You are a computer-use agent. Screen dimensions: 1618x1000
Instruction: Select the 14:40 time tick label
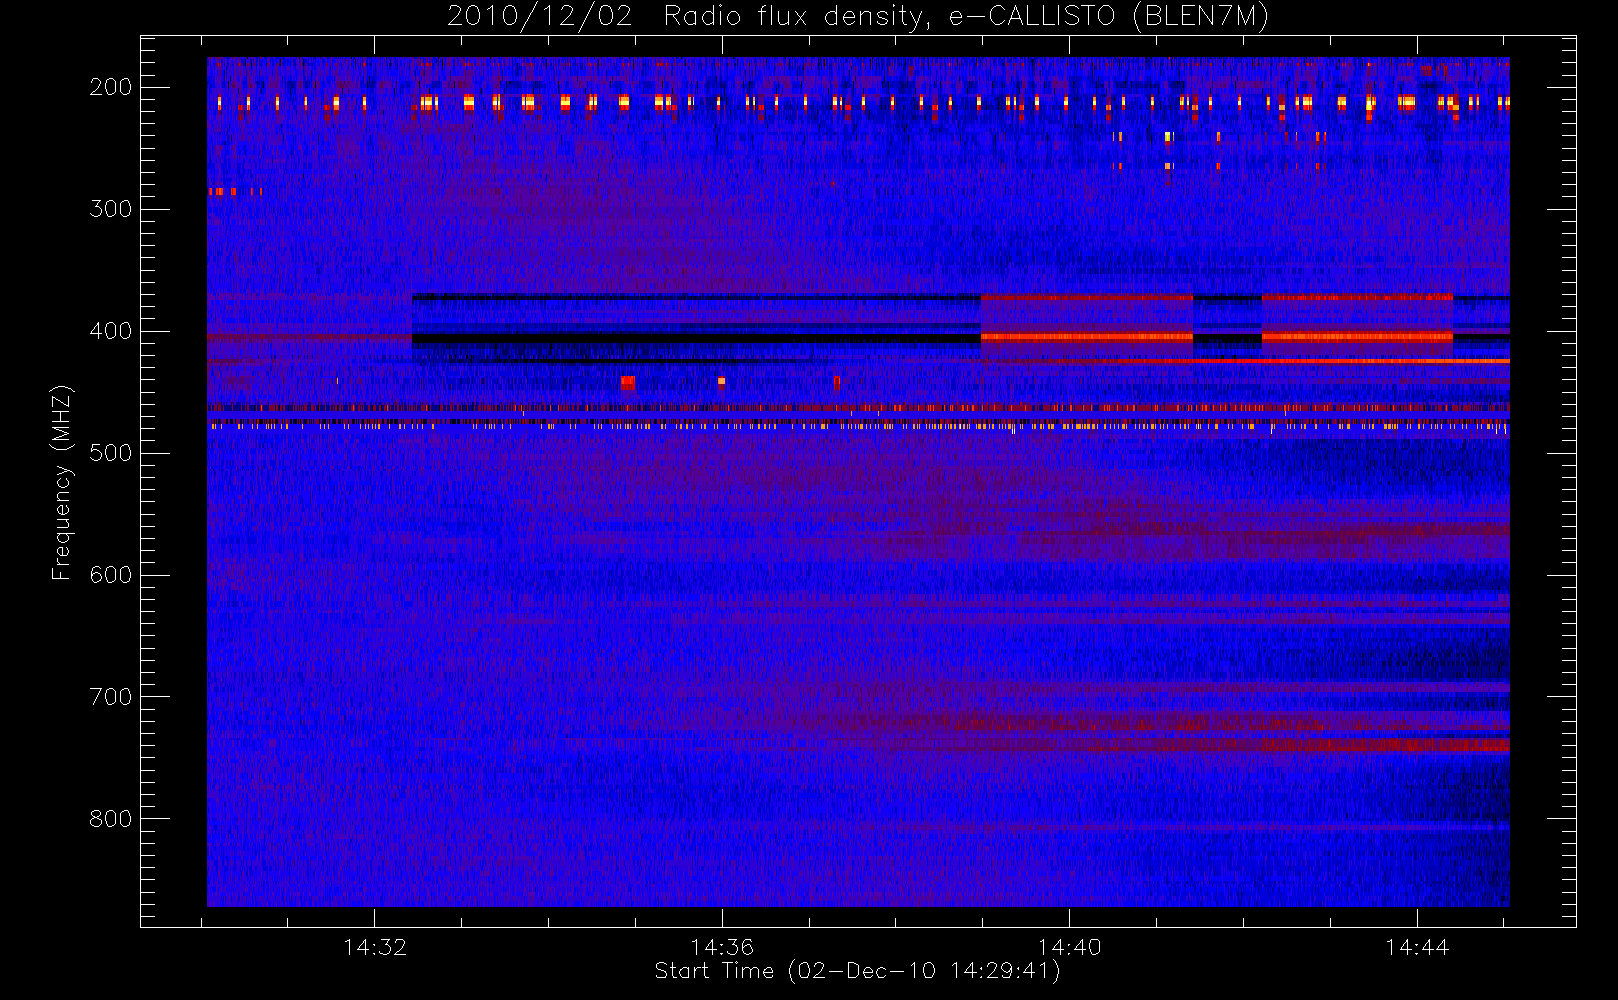(x=1069, y=947)
